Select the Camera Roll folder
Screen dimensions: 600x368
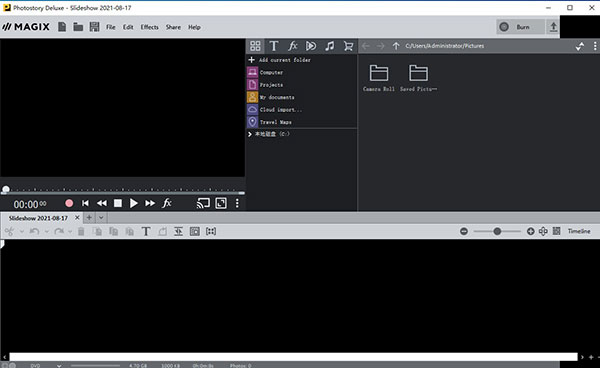378,78
